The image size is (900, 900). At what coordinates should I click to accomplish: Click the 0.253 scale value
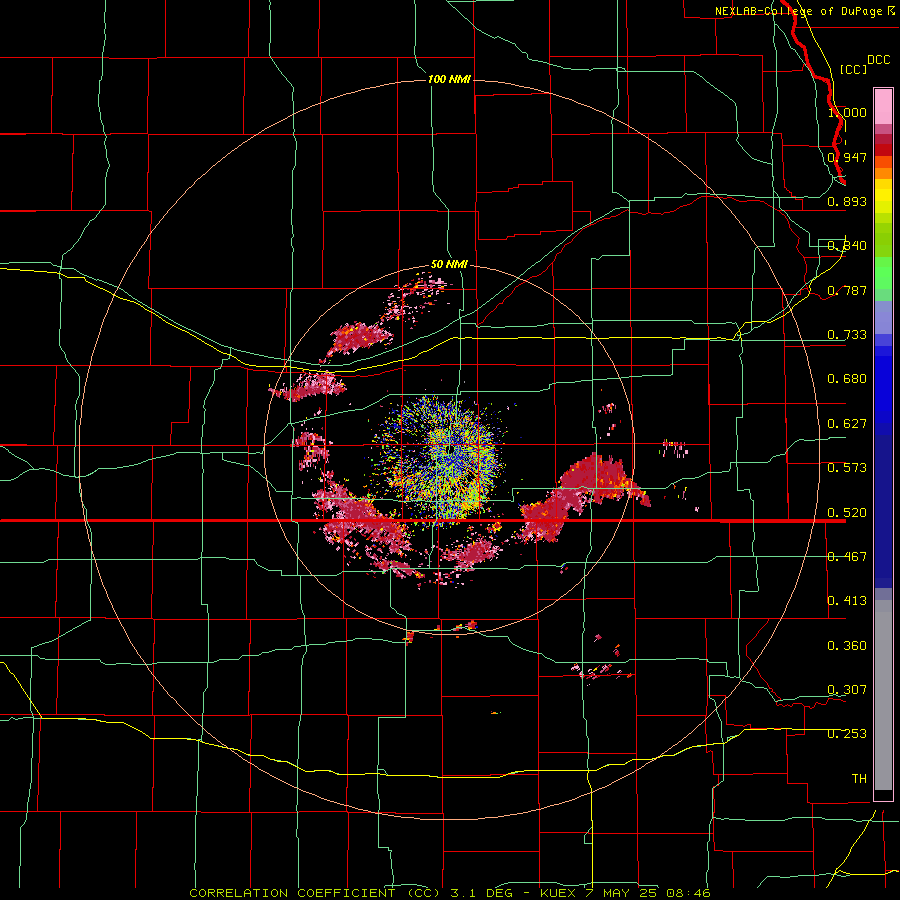(x=847, y=734)
